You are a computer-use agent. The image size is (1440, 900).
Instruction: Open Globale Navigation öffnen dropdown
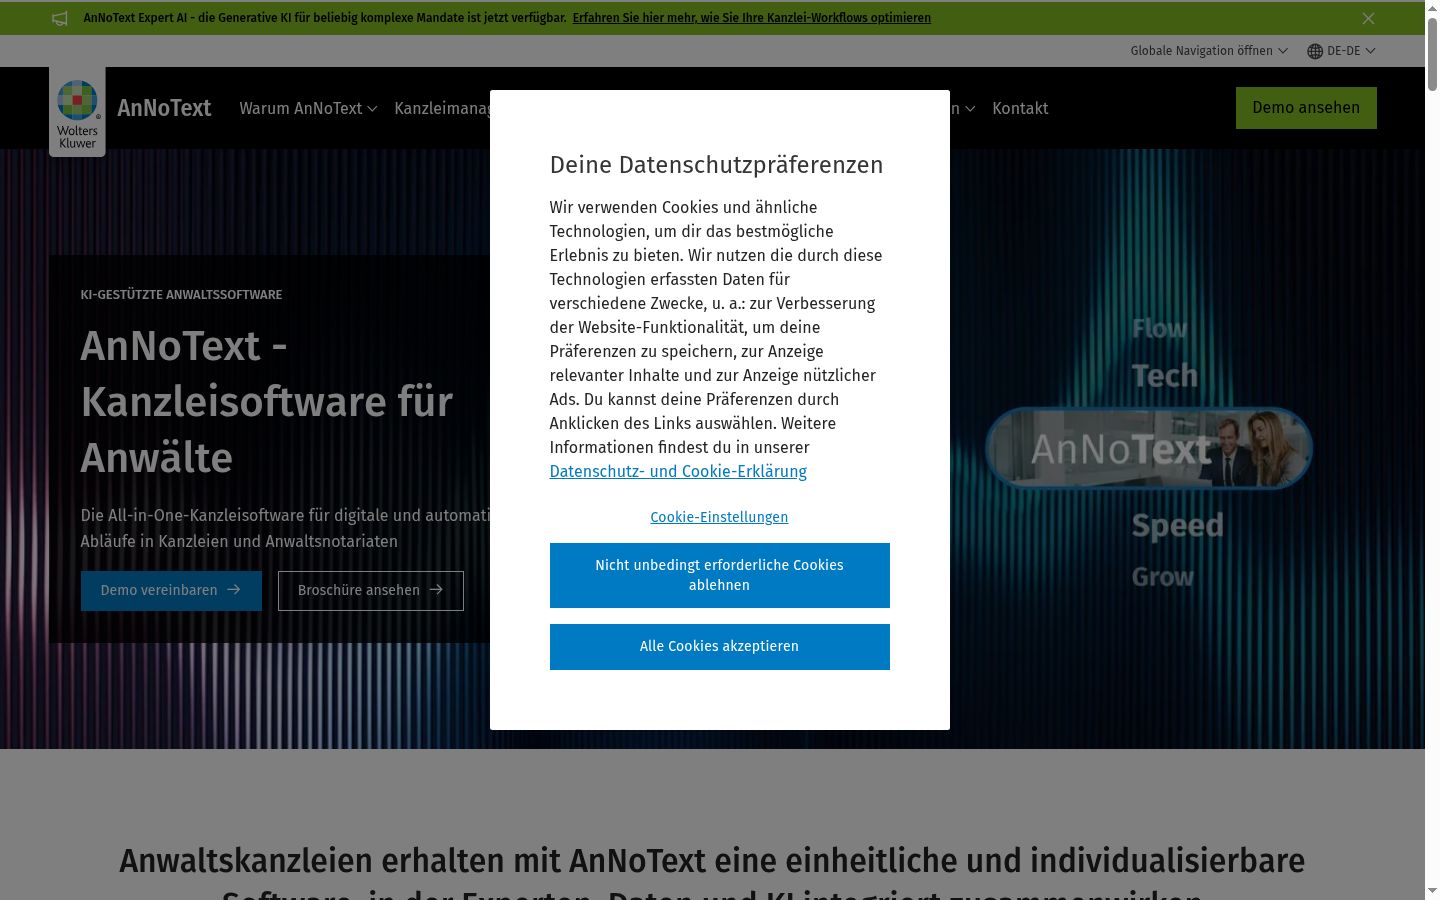coord(1209,51)
